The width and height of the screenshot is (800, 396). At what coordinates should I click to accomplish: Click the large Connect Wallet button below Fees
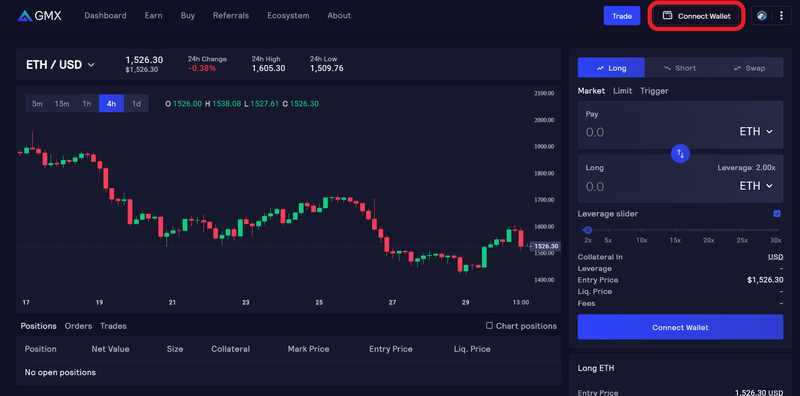680,327
